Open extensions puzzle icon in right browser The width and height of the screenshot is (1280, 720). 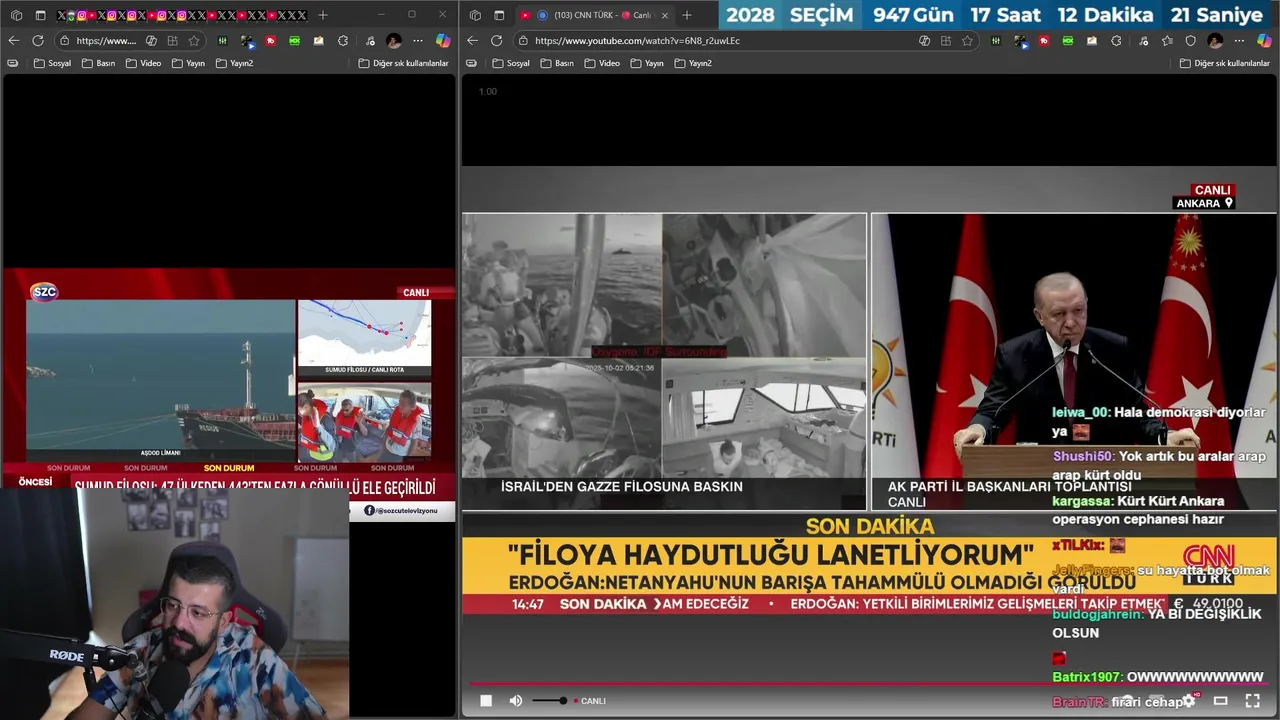coord(1116,41)
